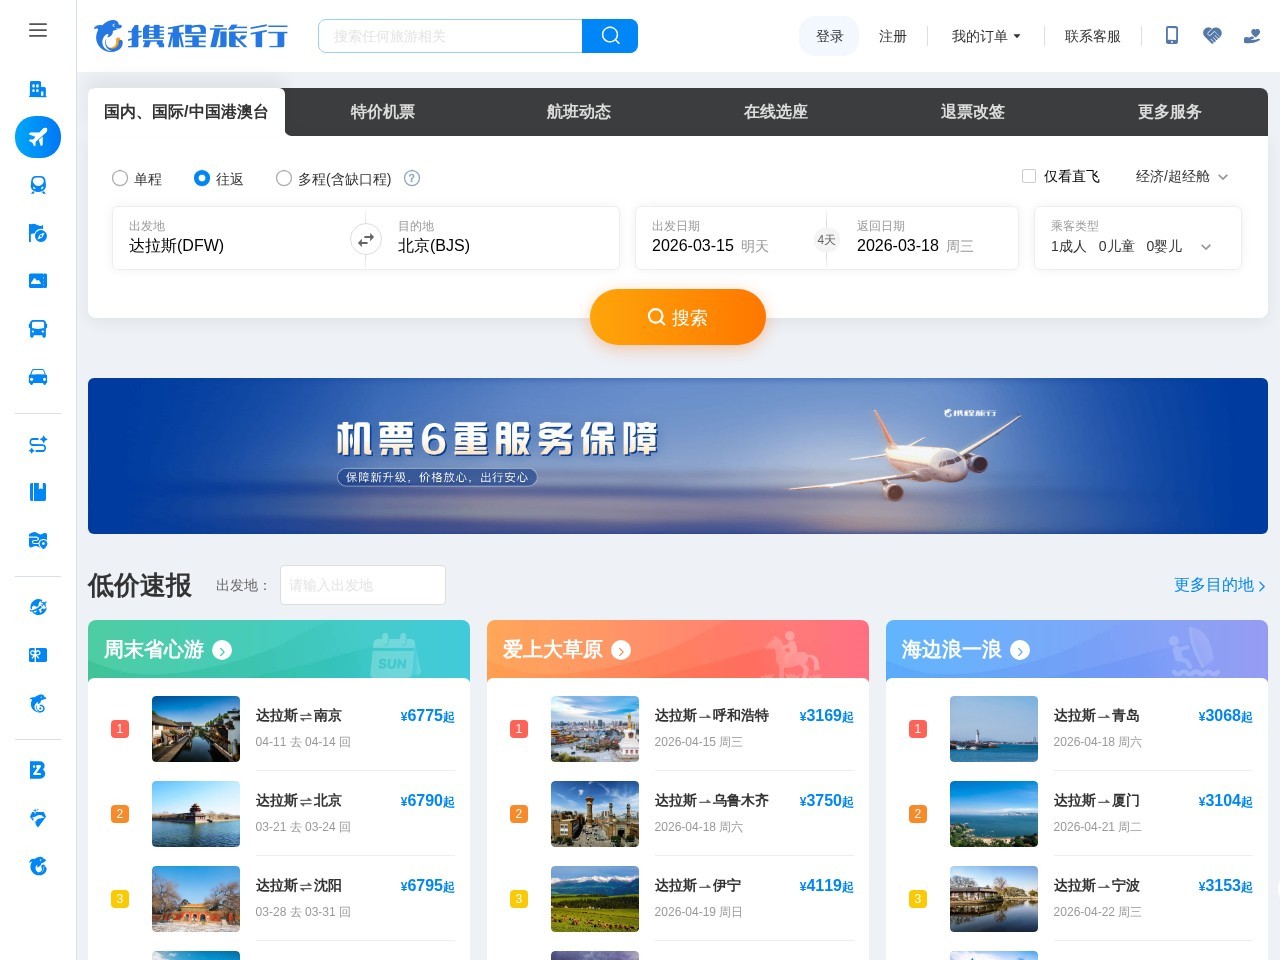Click the 低价速报 departure city input field
1280x960 pixels.
[x=362, y=585]
